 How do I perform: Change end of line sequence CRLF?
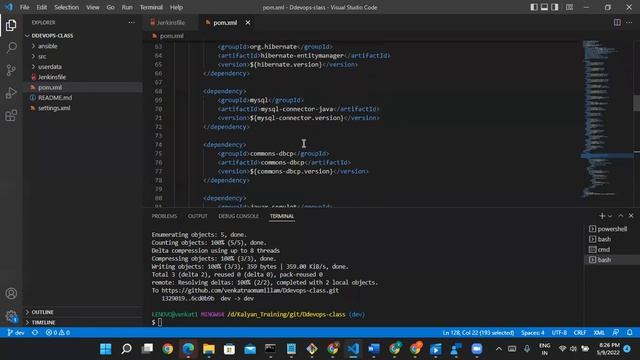click(580, 333)
